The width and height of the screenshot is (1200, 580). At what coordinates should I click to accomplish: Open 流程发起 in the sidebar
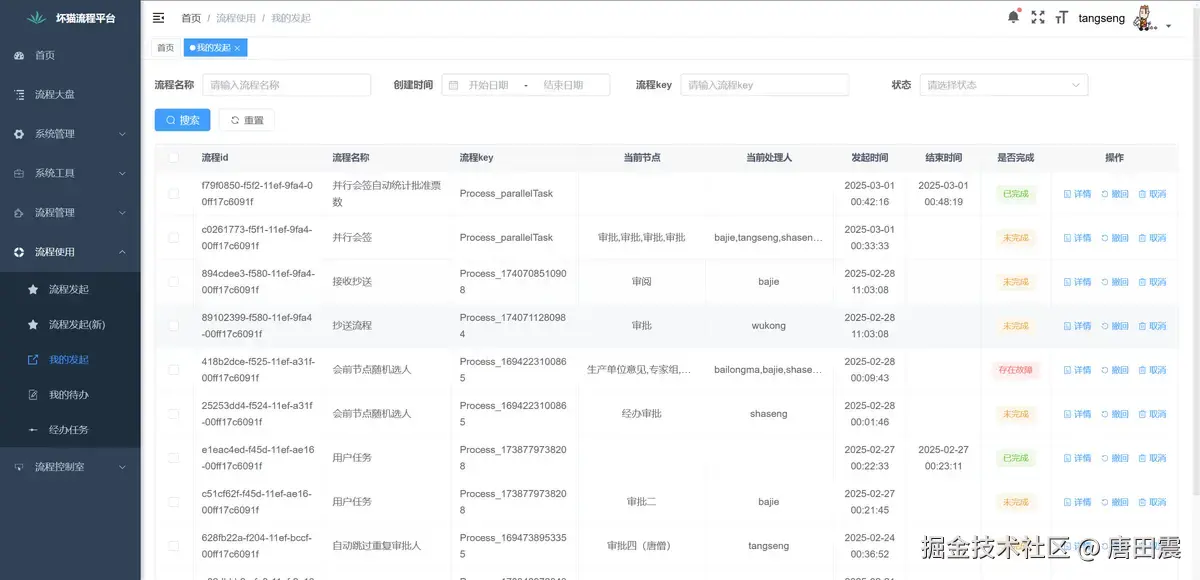pos(70,290)
